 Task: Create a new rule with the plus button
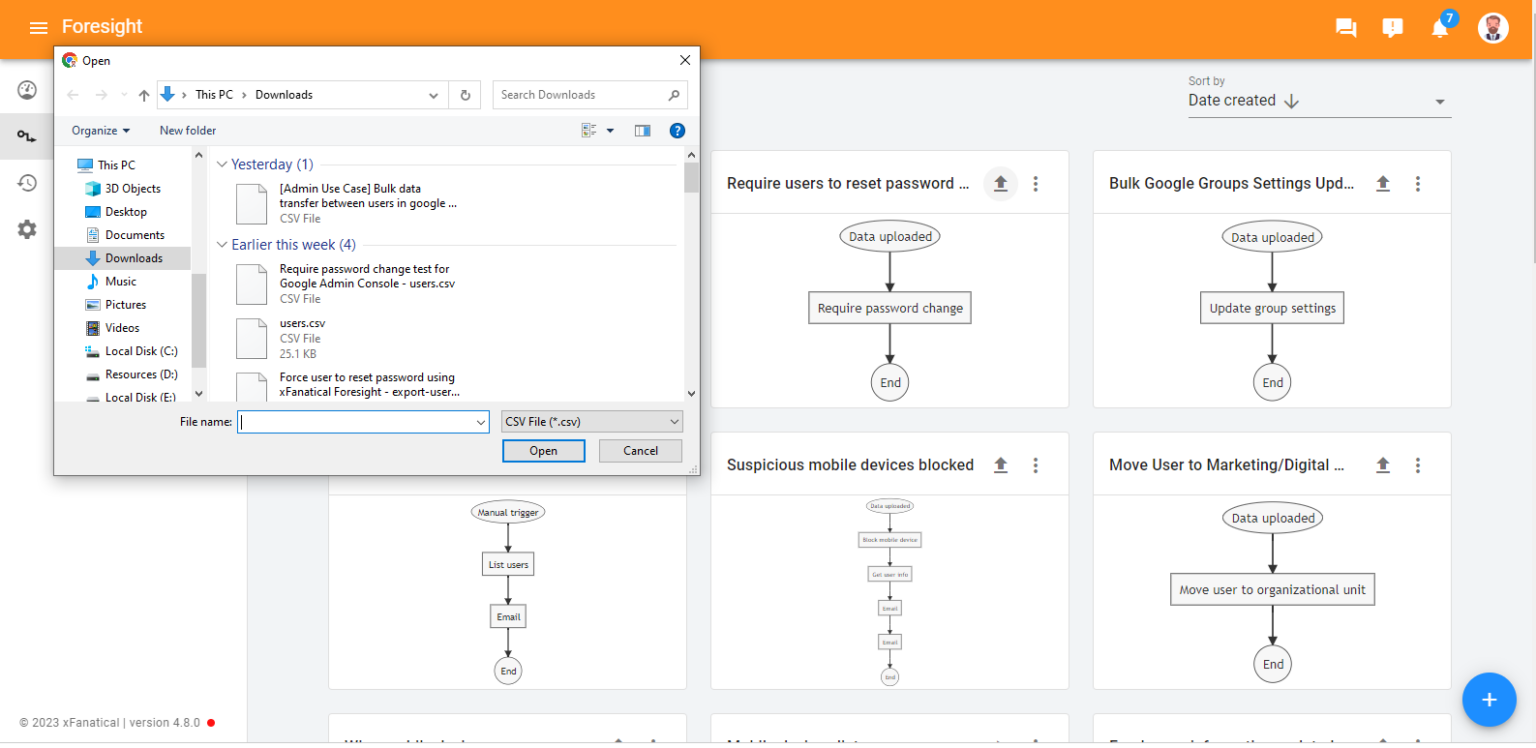point(1489,699)
